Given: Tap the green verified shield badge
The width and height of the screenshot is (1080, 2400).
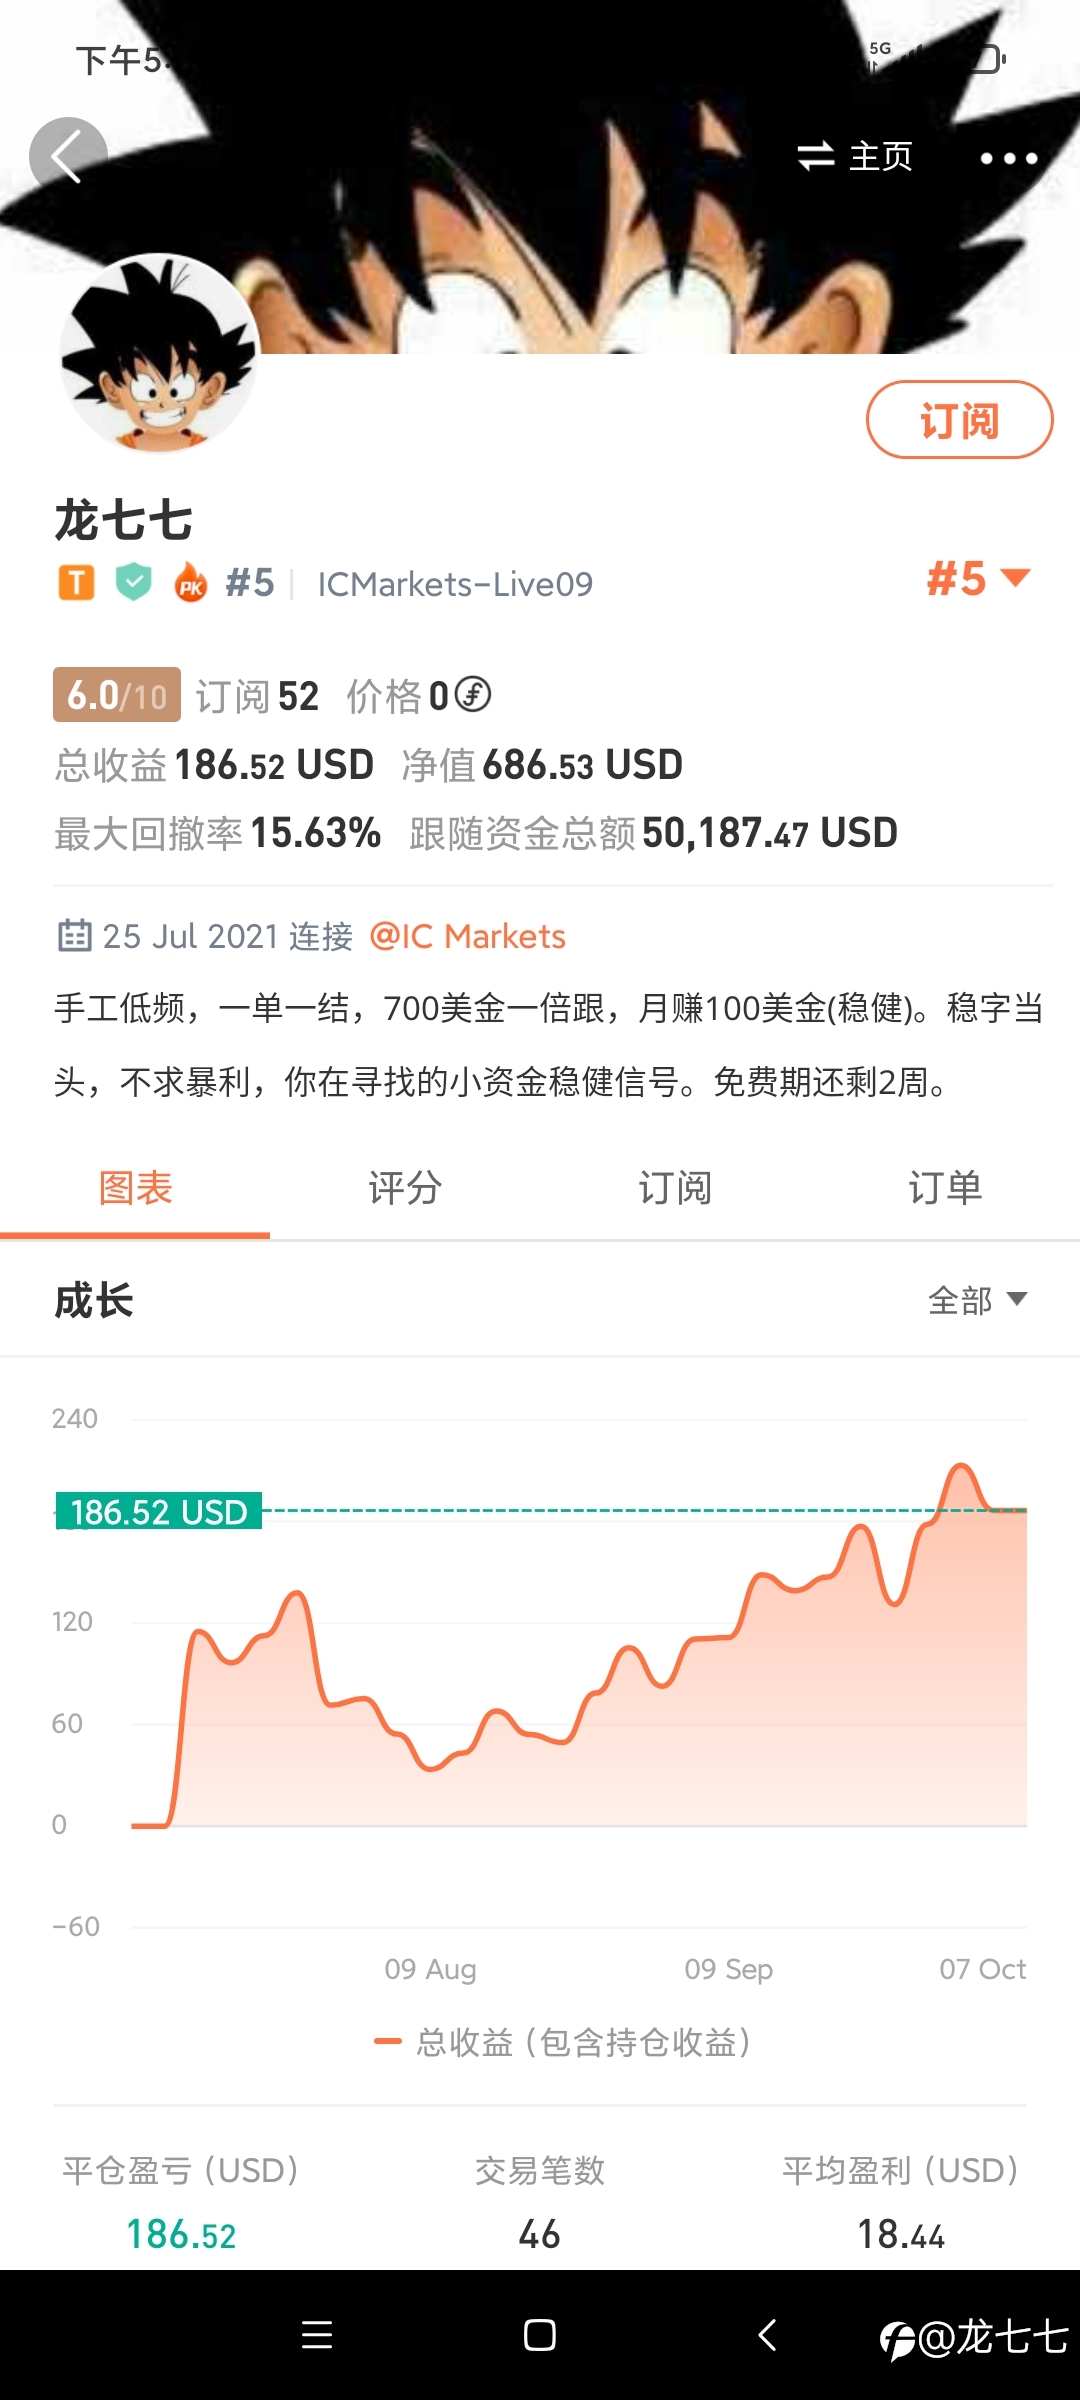Looking at the screenshot, I should point(134,582).
